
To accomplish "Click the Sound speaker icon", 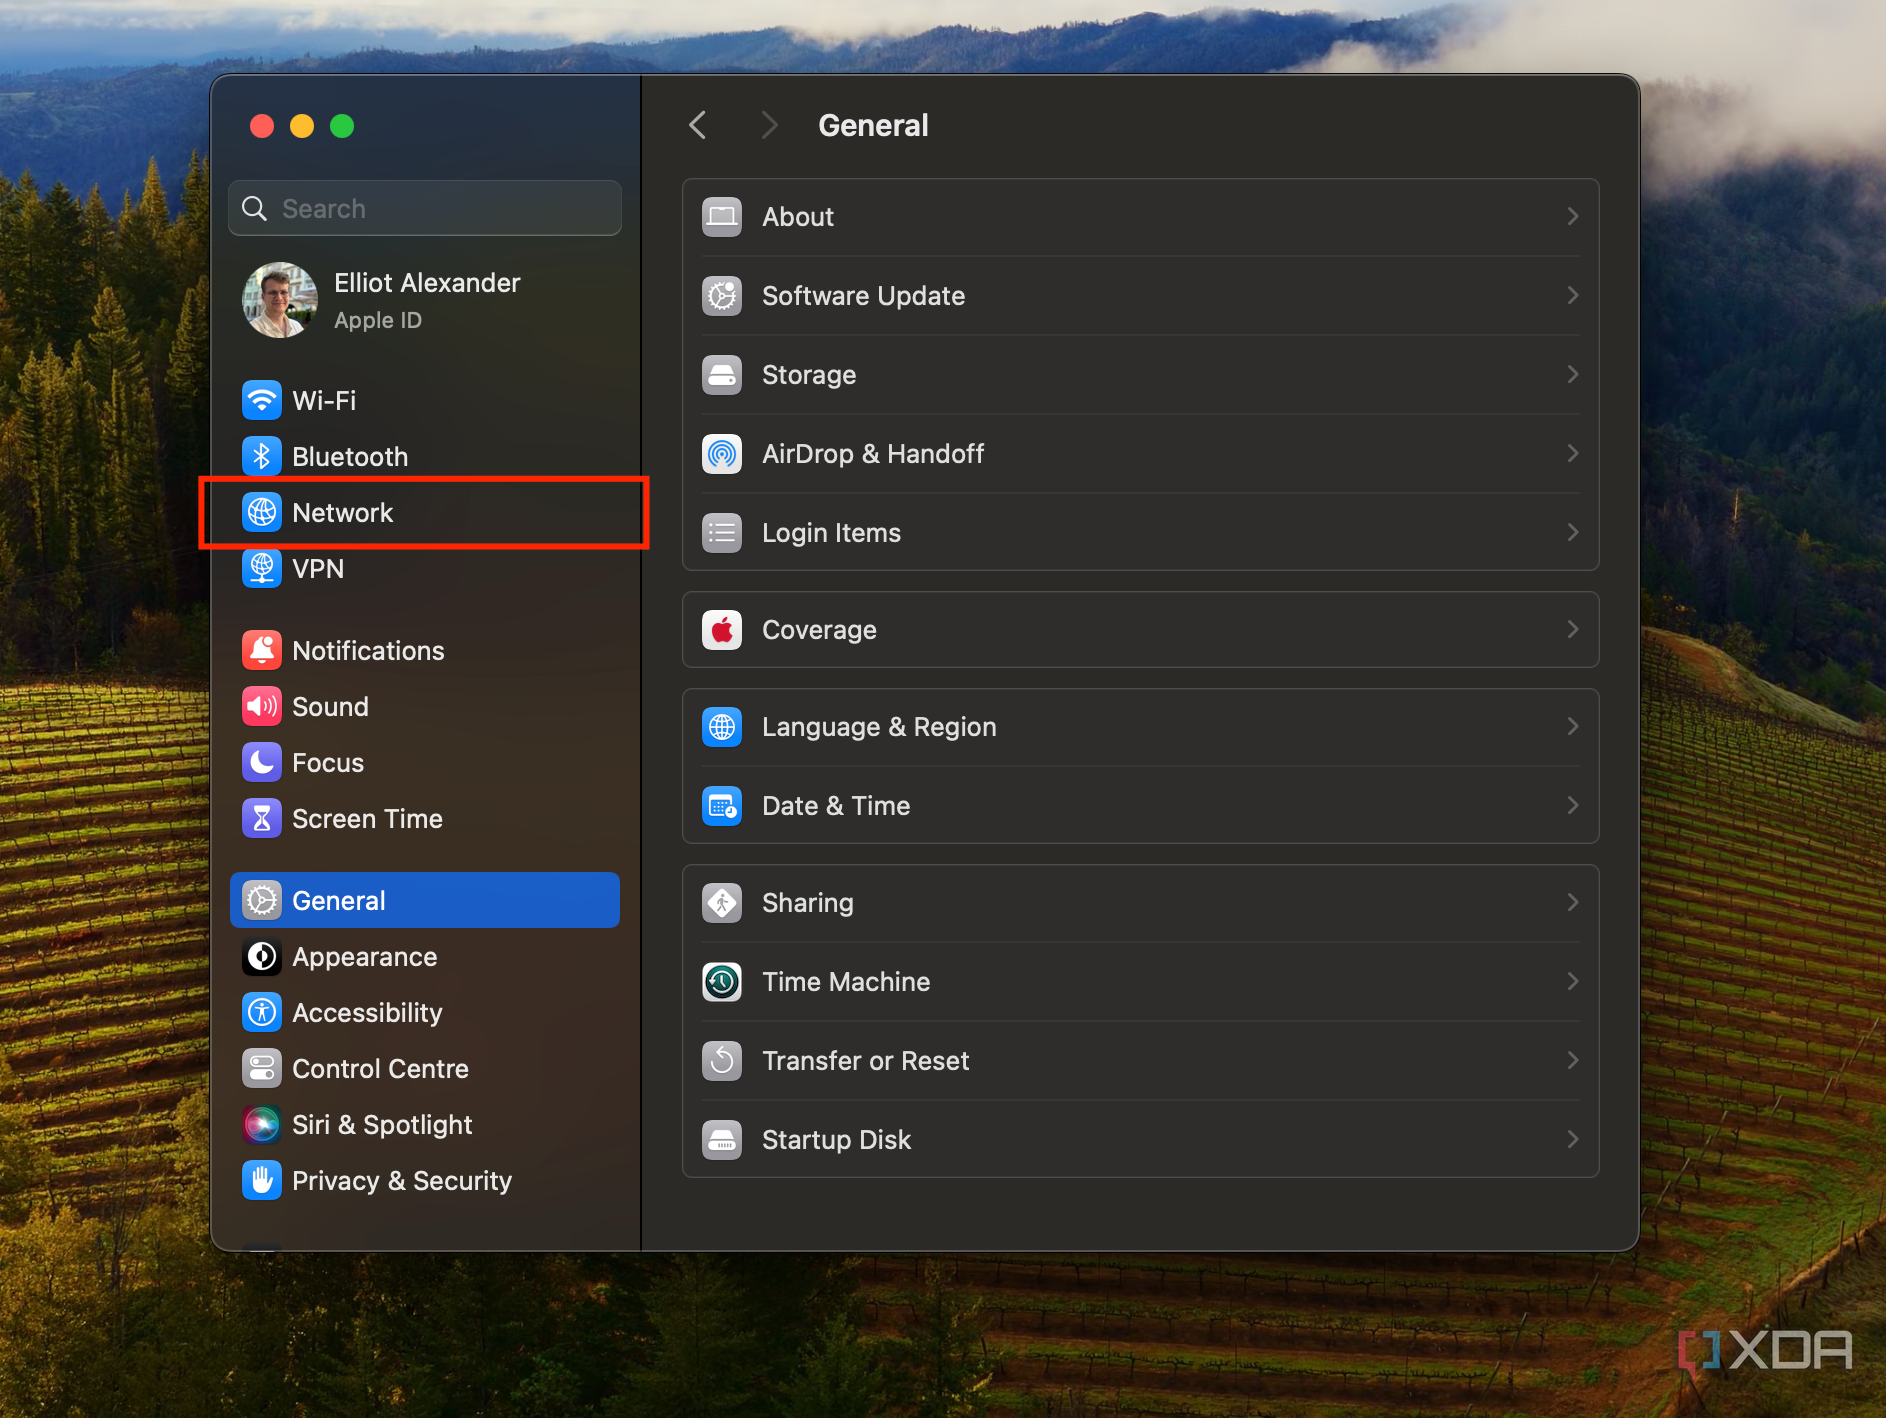I will [262, 707].
